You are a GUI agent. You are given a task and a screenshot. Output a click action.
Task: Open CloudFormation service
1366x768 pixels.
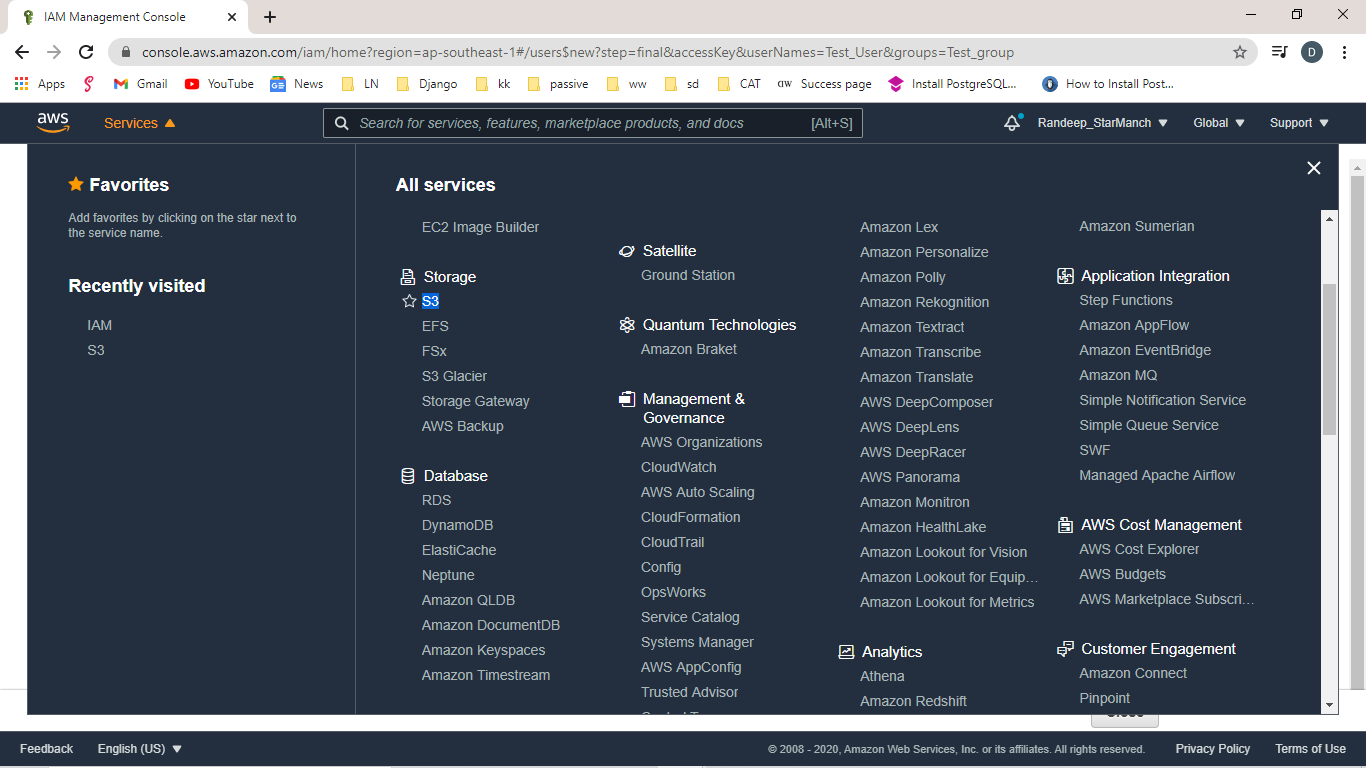click(x=690, y=517)
